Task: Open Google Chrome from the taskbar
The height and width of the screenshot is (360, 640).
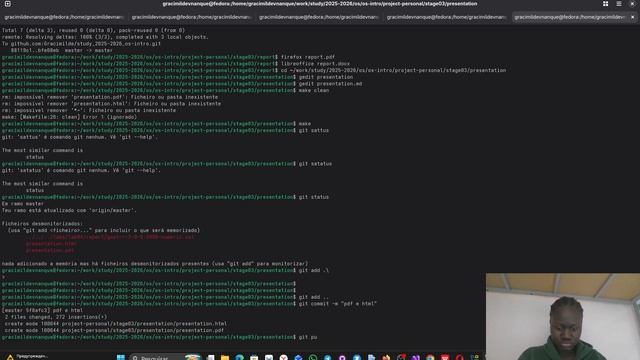Action: pos(430,358)
